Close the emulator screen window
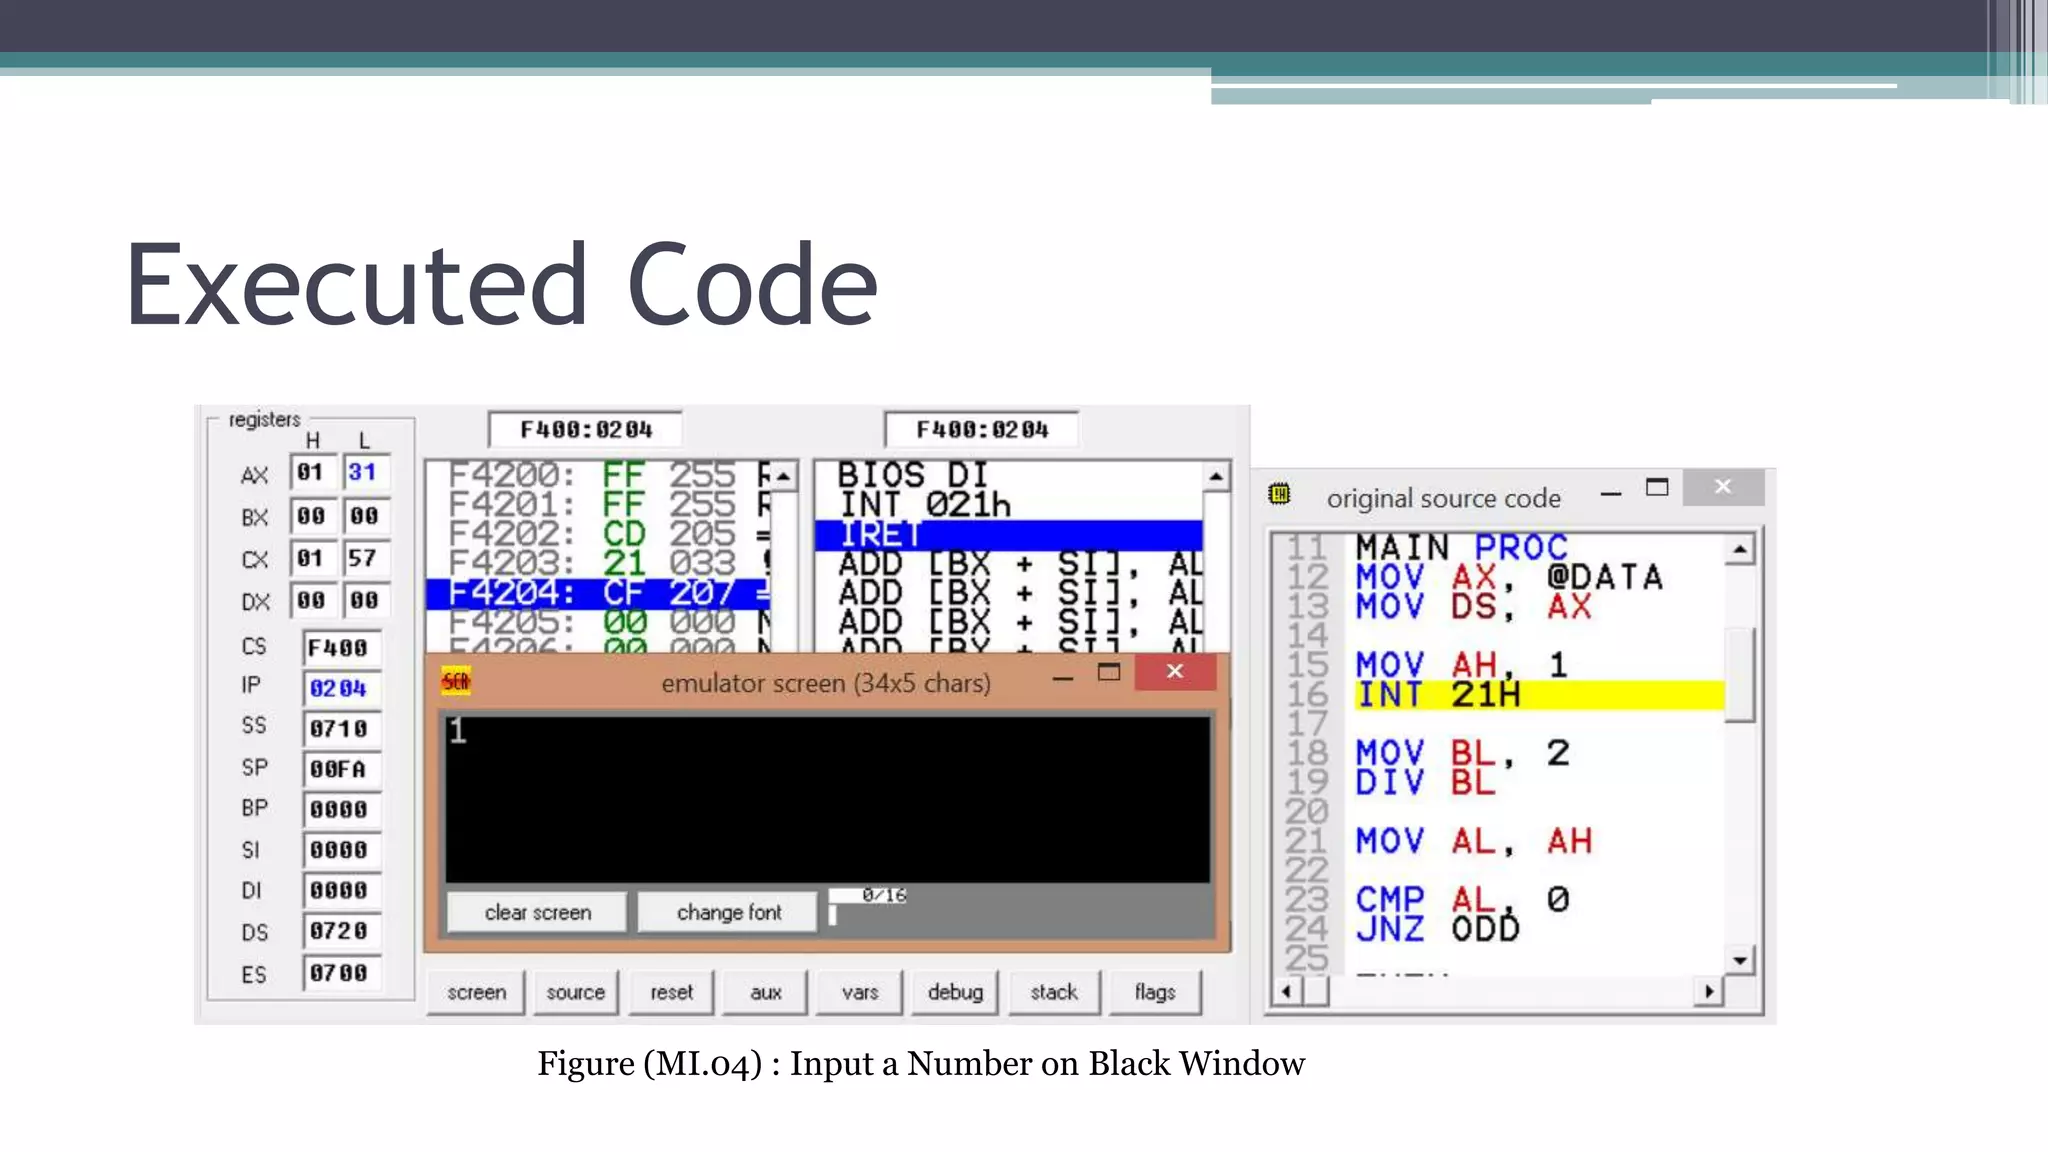The height and width of the screenshot is (1152, 2048). point(1175,671)
